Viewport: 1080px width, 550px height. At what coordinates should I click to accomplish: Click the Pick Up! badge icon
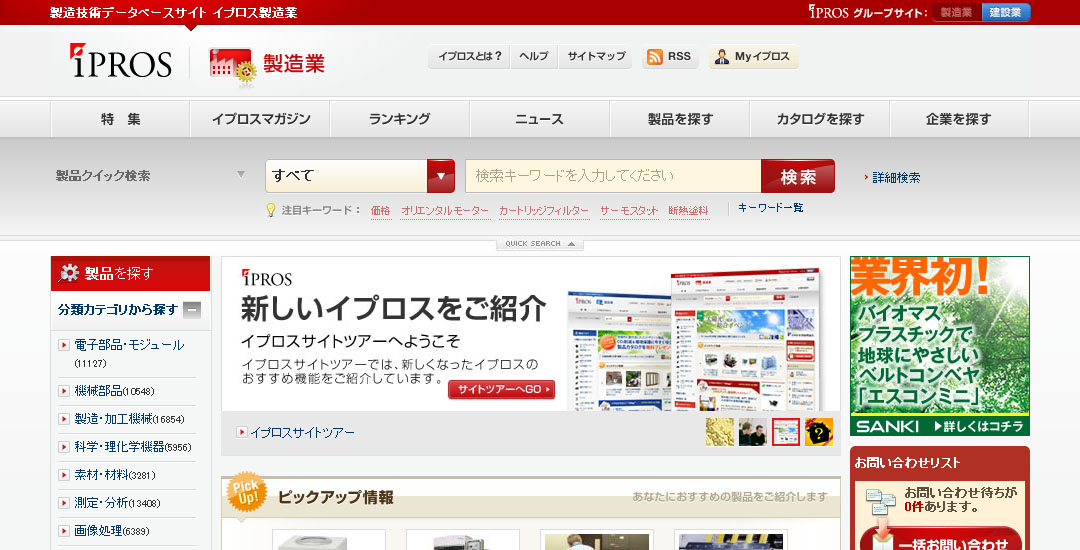[247, 491]
